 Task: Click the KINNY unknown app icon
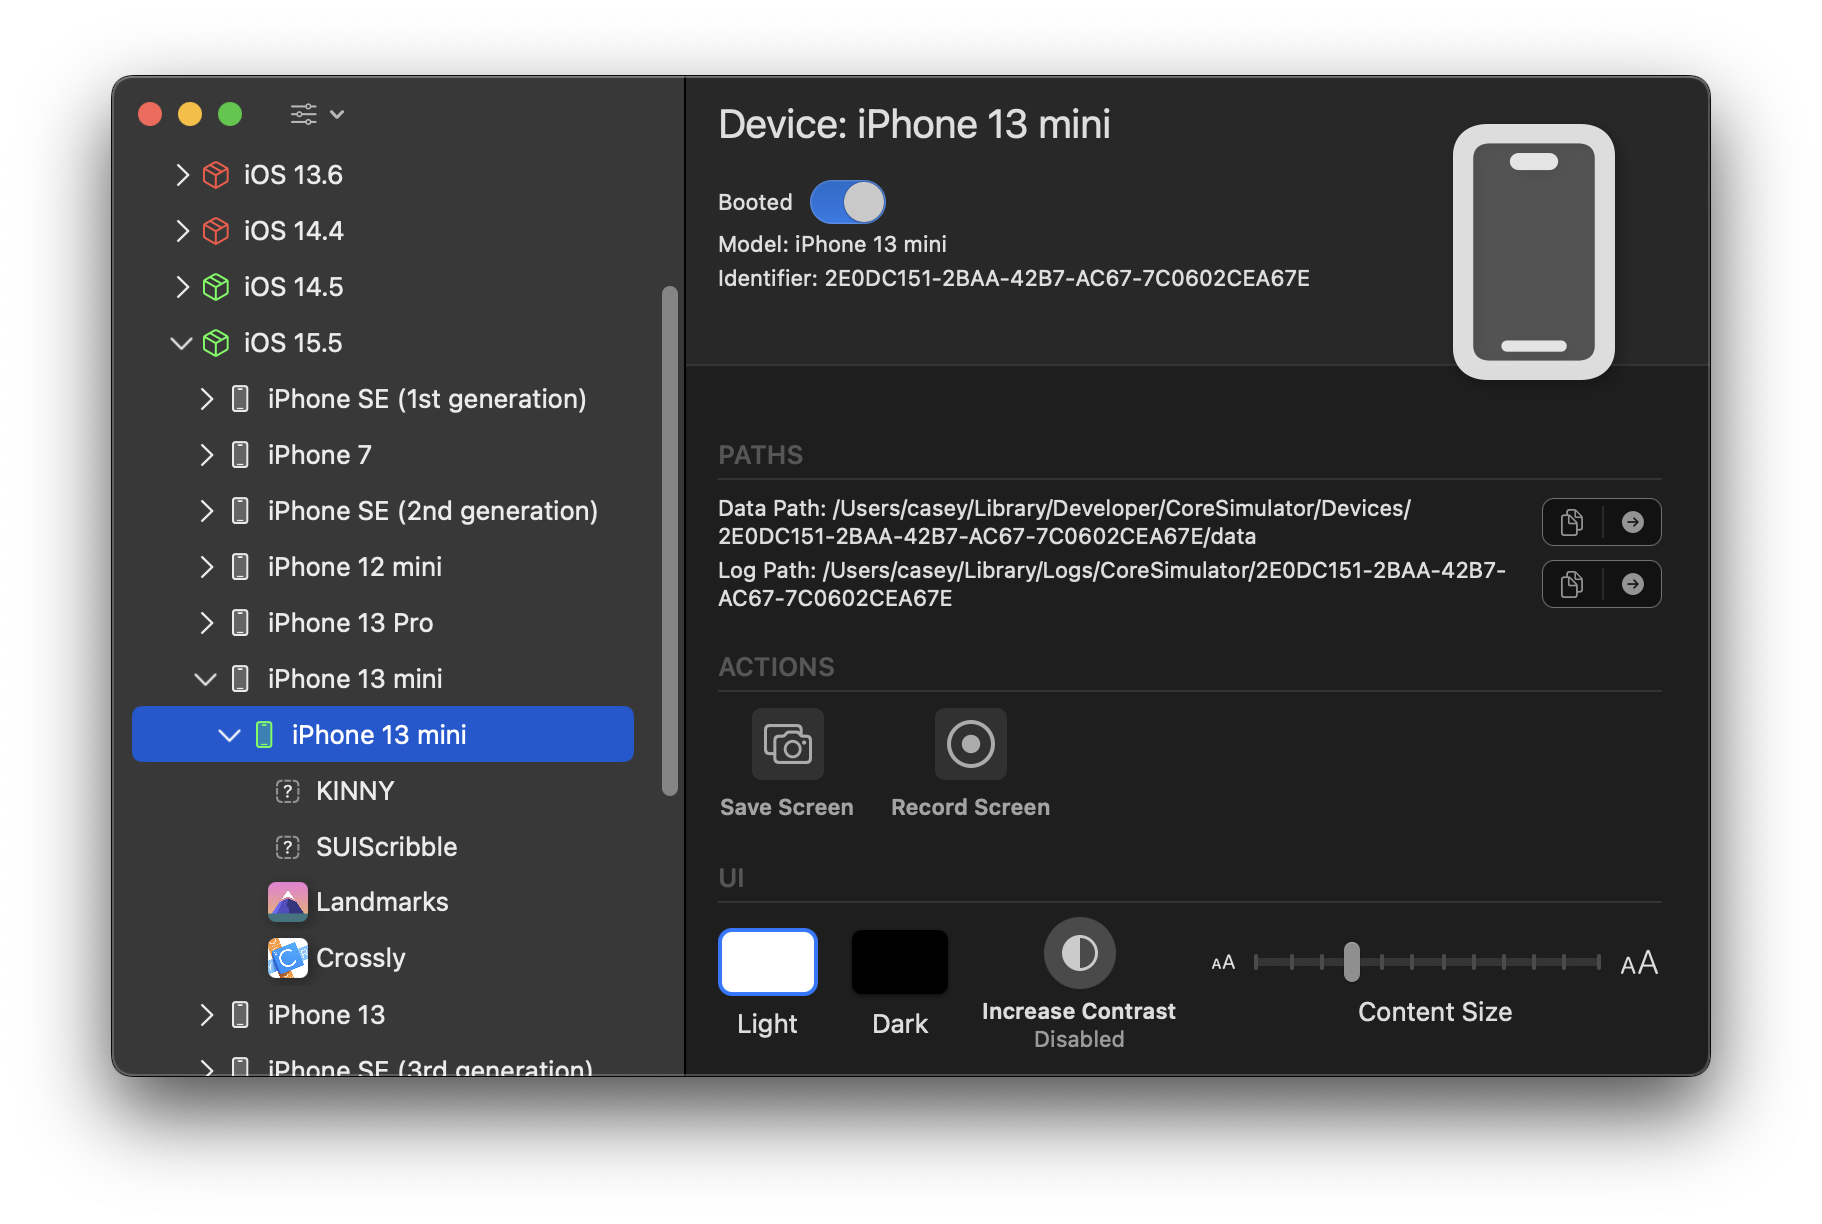click(x=288, y=791)
